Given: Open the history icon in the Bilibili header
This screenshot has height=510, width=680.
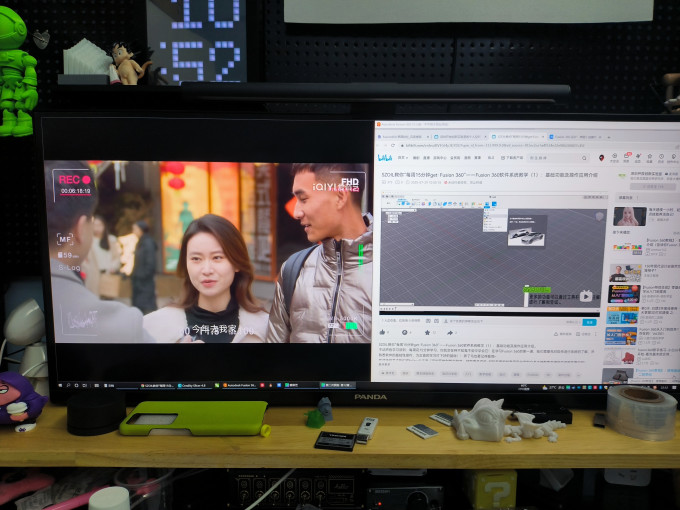Looking at the screenshot, I should (661, 157).
